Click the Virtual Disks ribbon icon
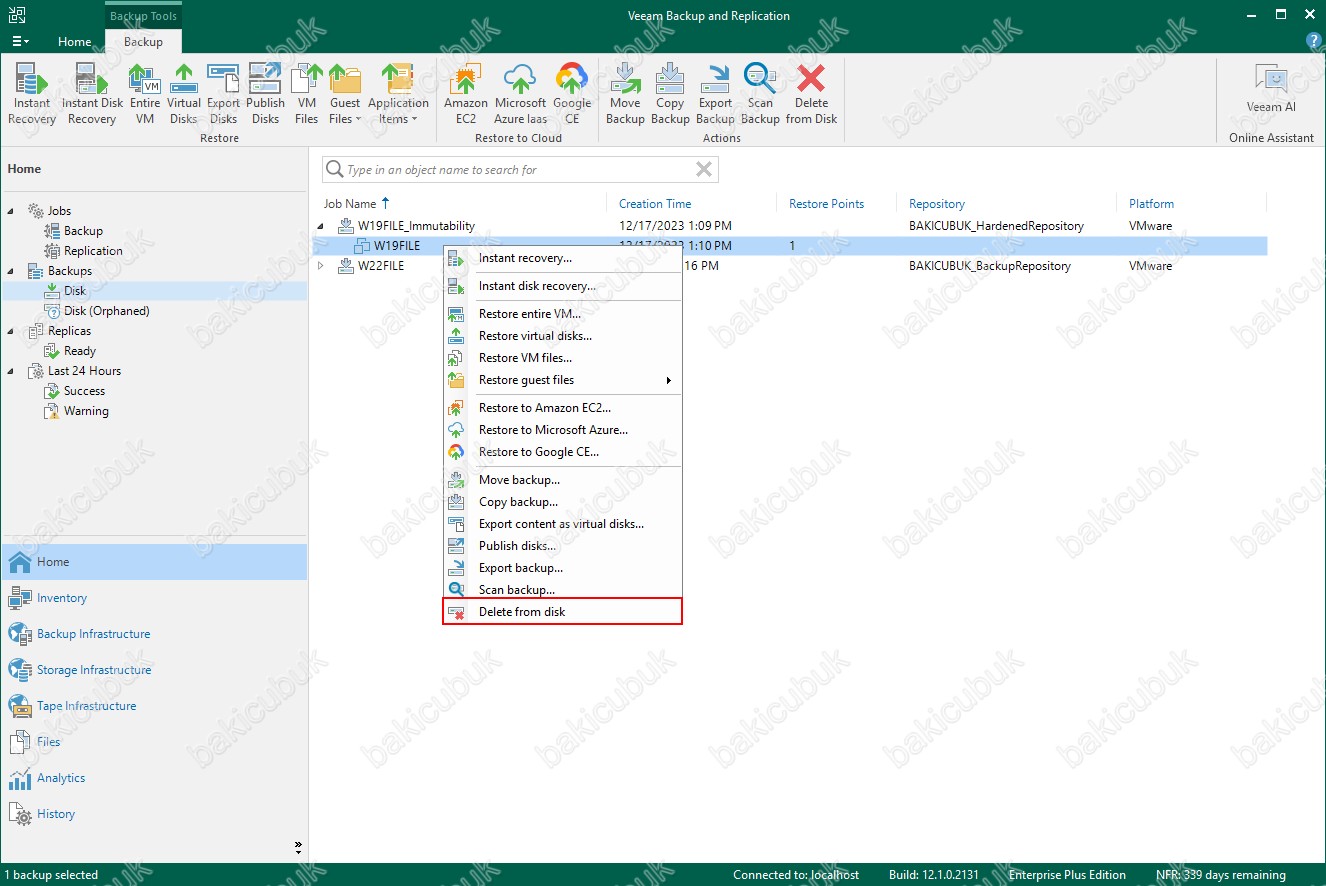The image size is (1326, 886). [184, 94]
